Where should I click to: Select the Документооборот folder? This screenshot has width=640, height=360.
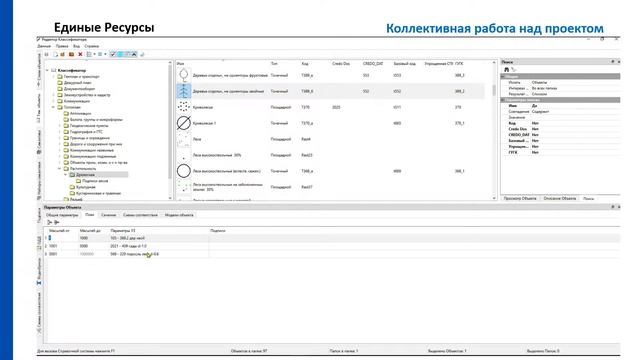coord(79,89)
